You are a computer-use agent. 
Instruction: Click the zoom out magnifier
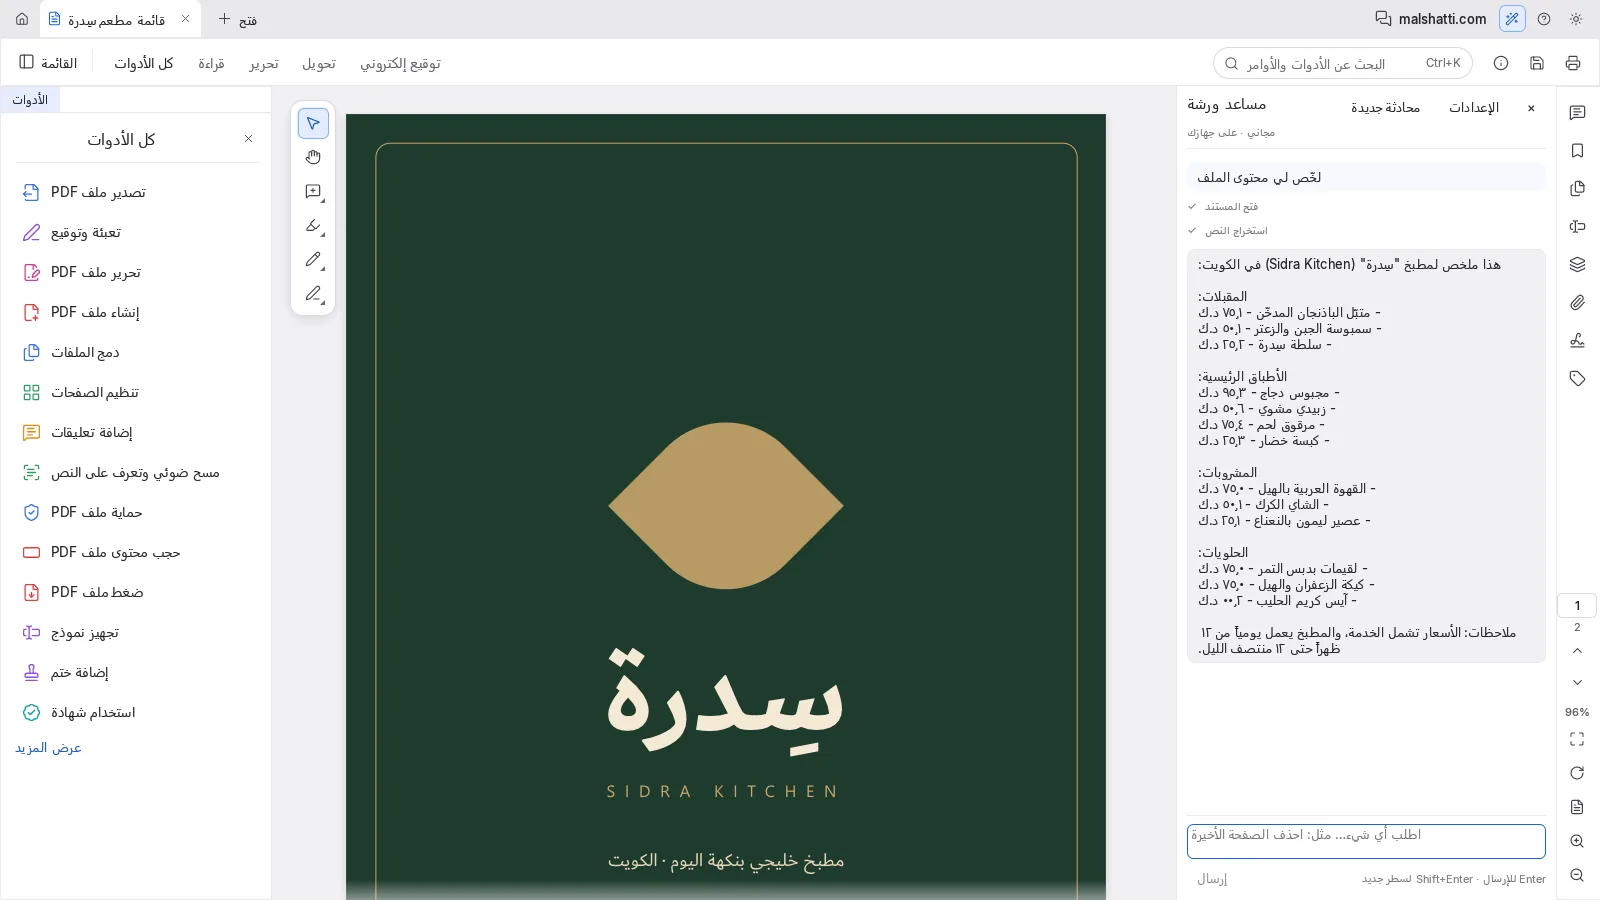pos(1577,875)
